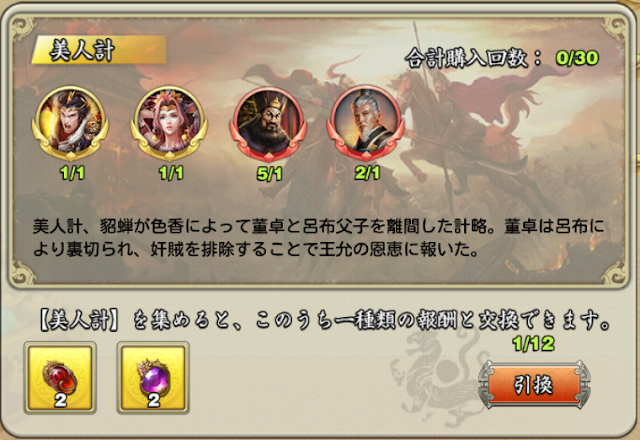
Task: Click the 美人計 story description text
Action: point(318,238)
